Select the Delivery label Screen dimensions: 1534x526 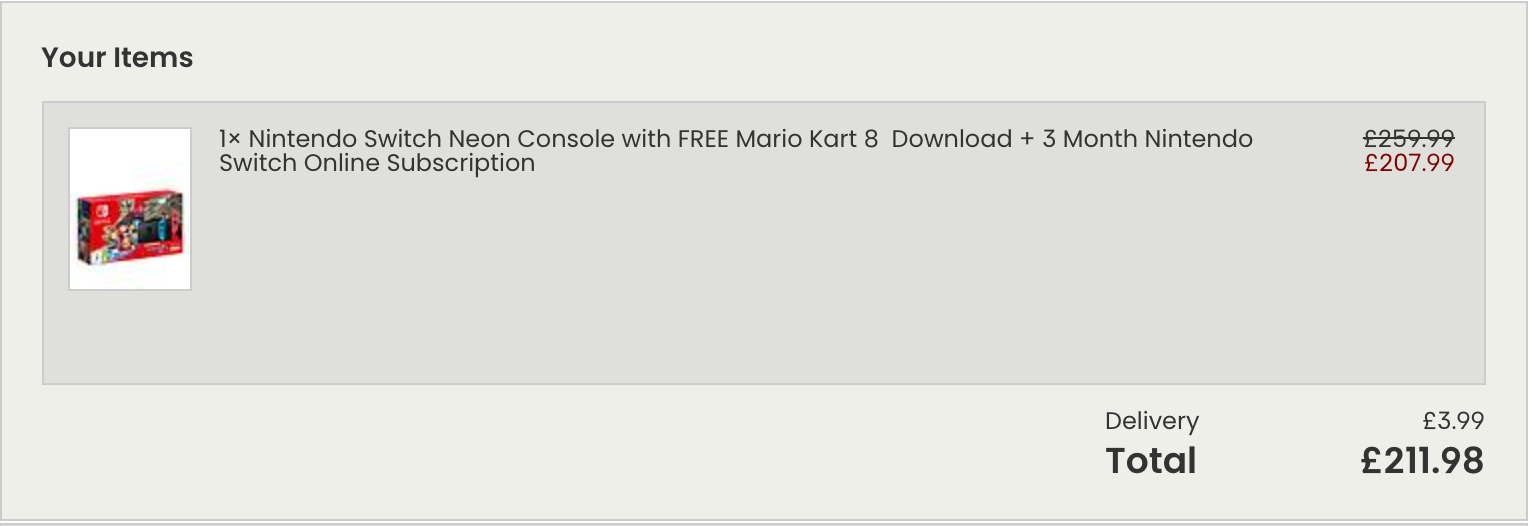pyautogui.click(x=1152, y=421)
